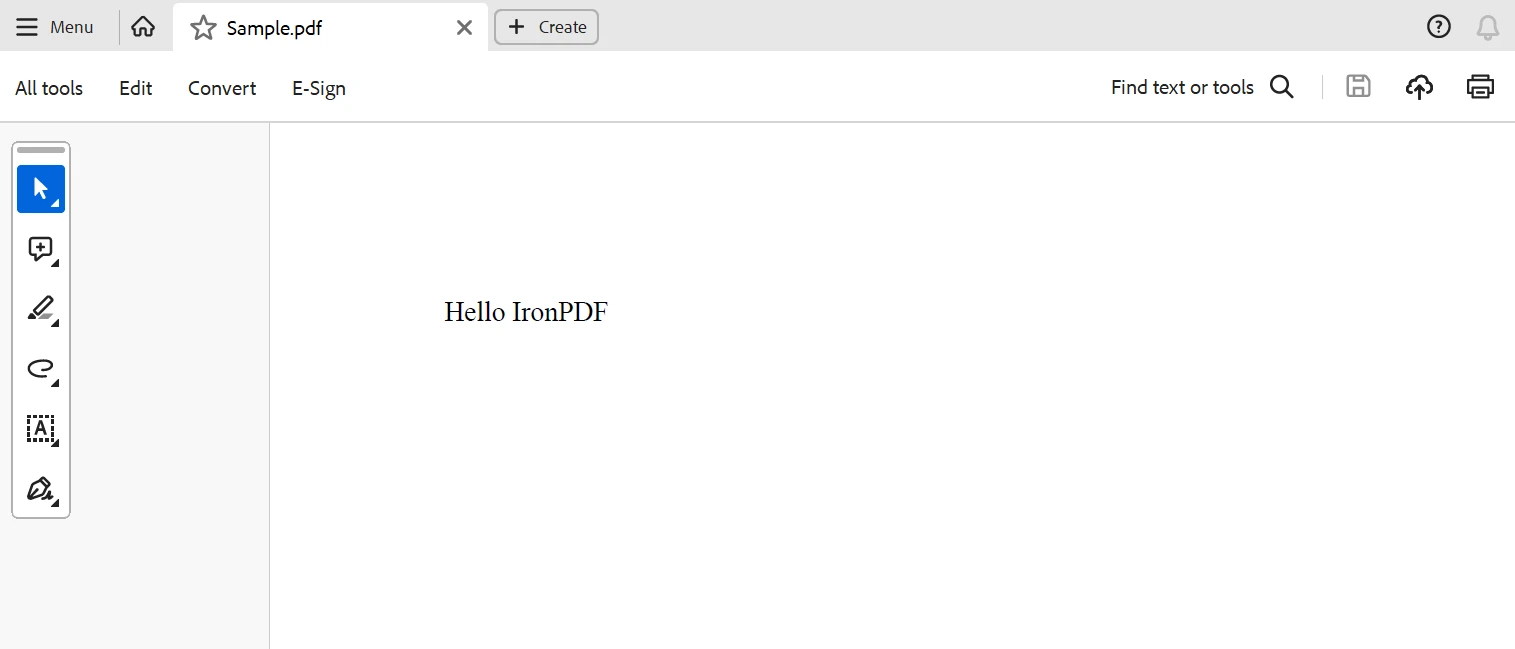Start the Fill & Sign tool

(x=40, y=489)
